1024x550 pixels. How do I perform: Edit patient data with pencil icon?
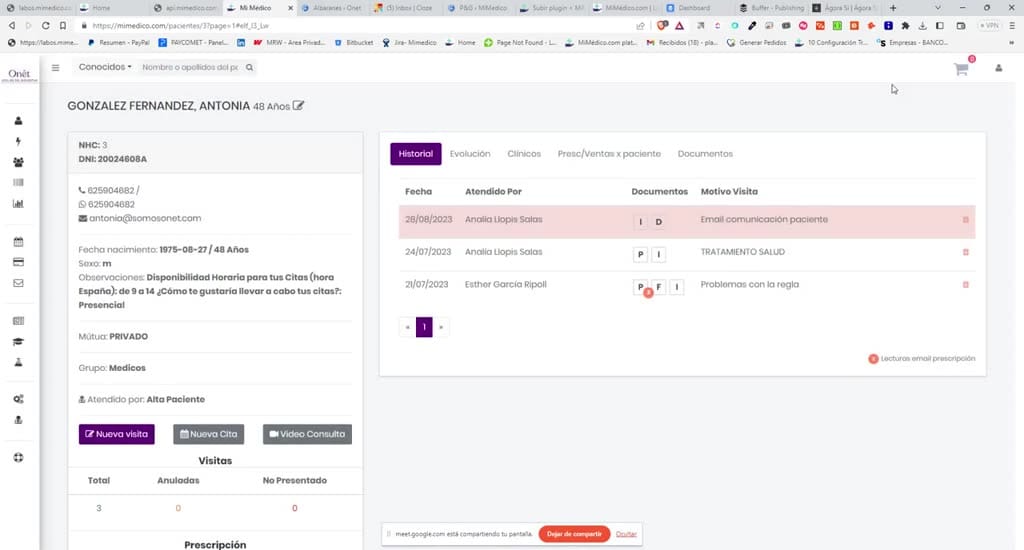click(x=298, y=106)
